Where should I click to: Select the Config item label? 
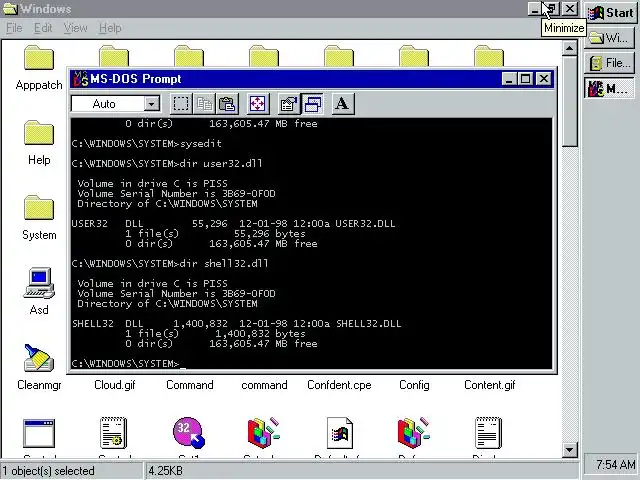[414, 385]
